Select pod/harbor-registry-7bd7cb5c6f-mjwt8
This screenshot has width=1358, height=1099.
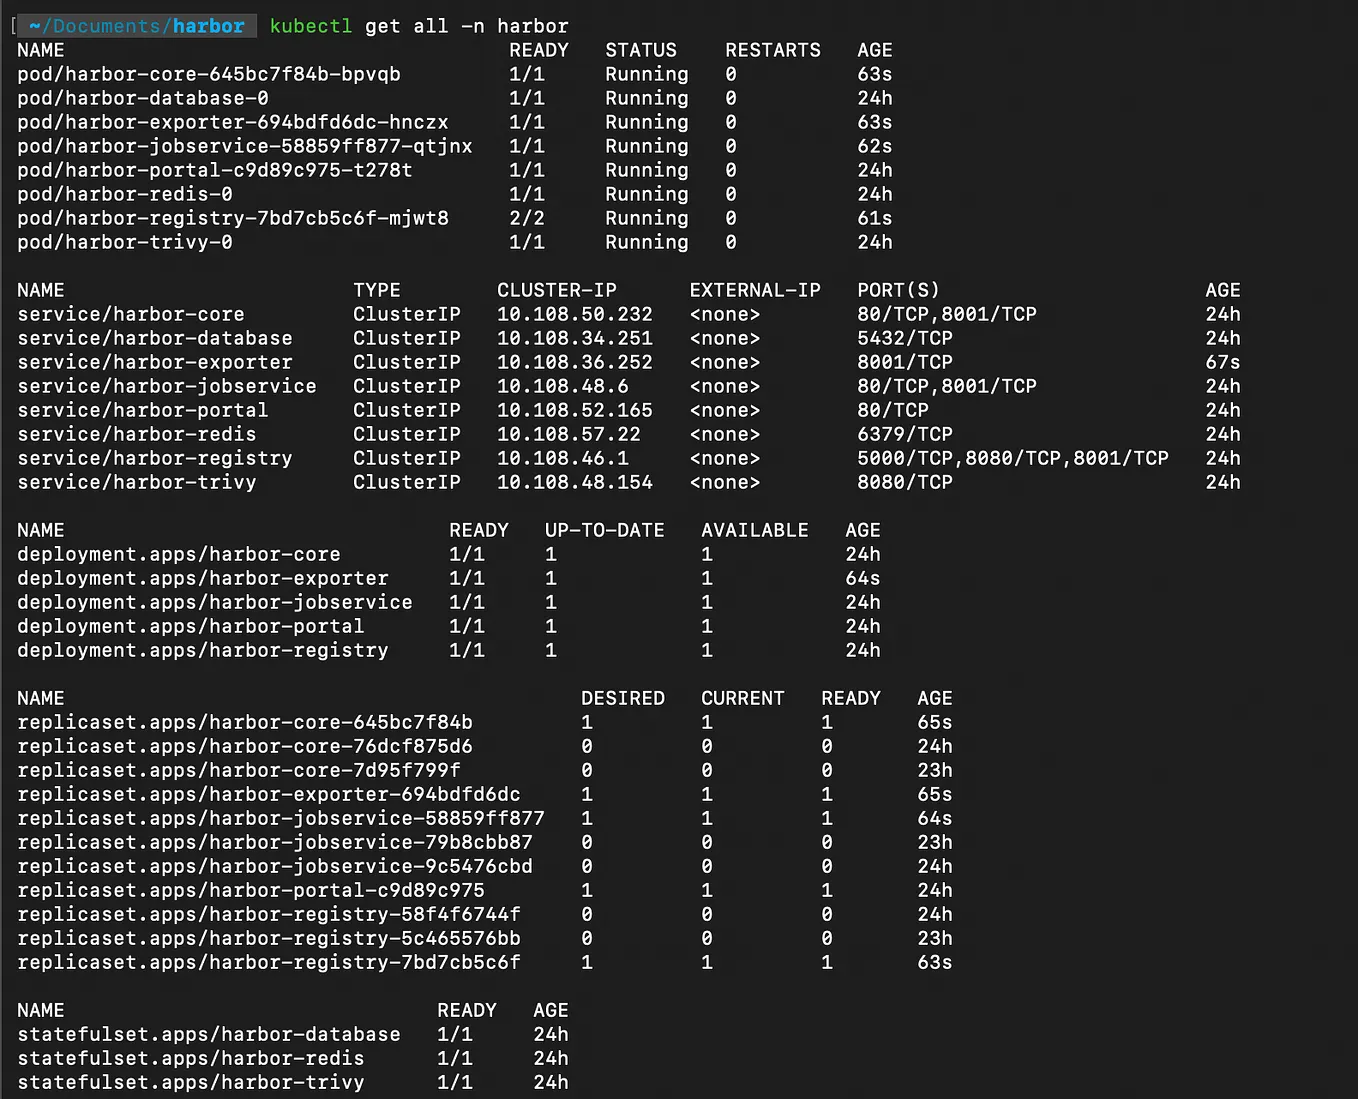tap(233, 218)
